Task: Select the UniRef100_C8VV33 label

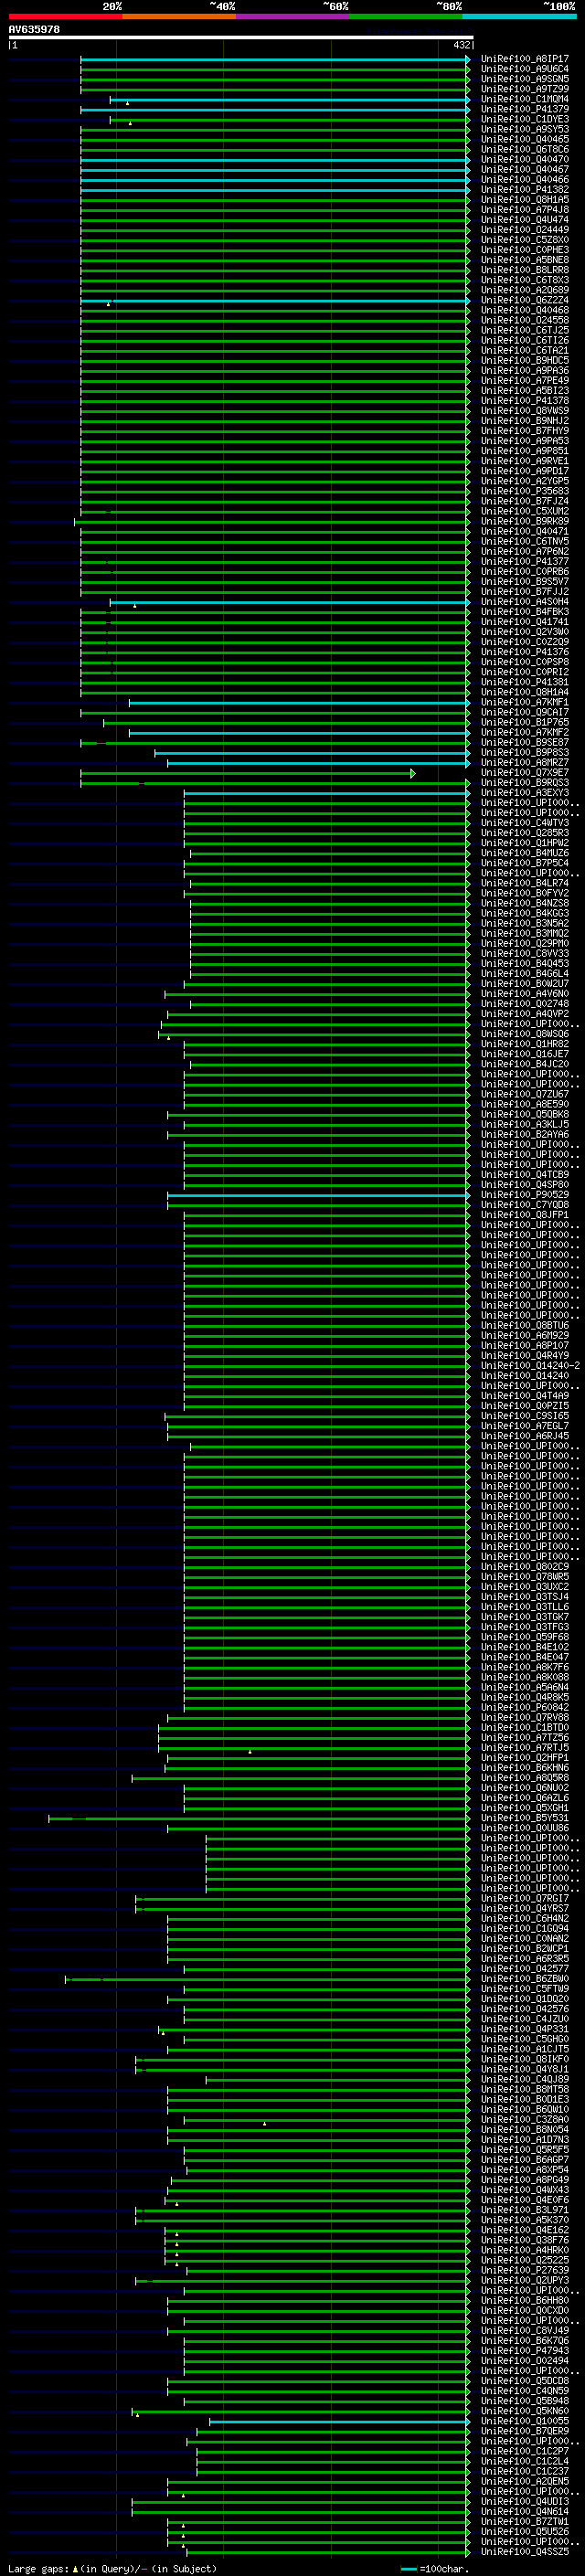Action: [x=524, y=953]
